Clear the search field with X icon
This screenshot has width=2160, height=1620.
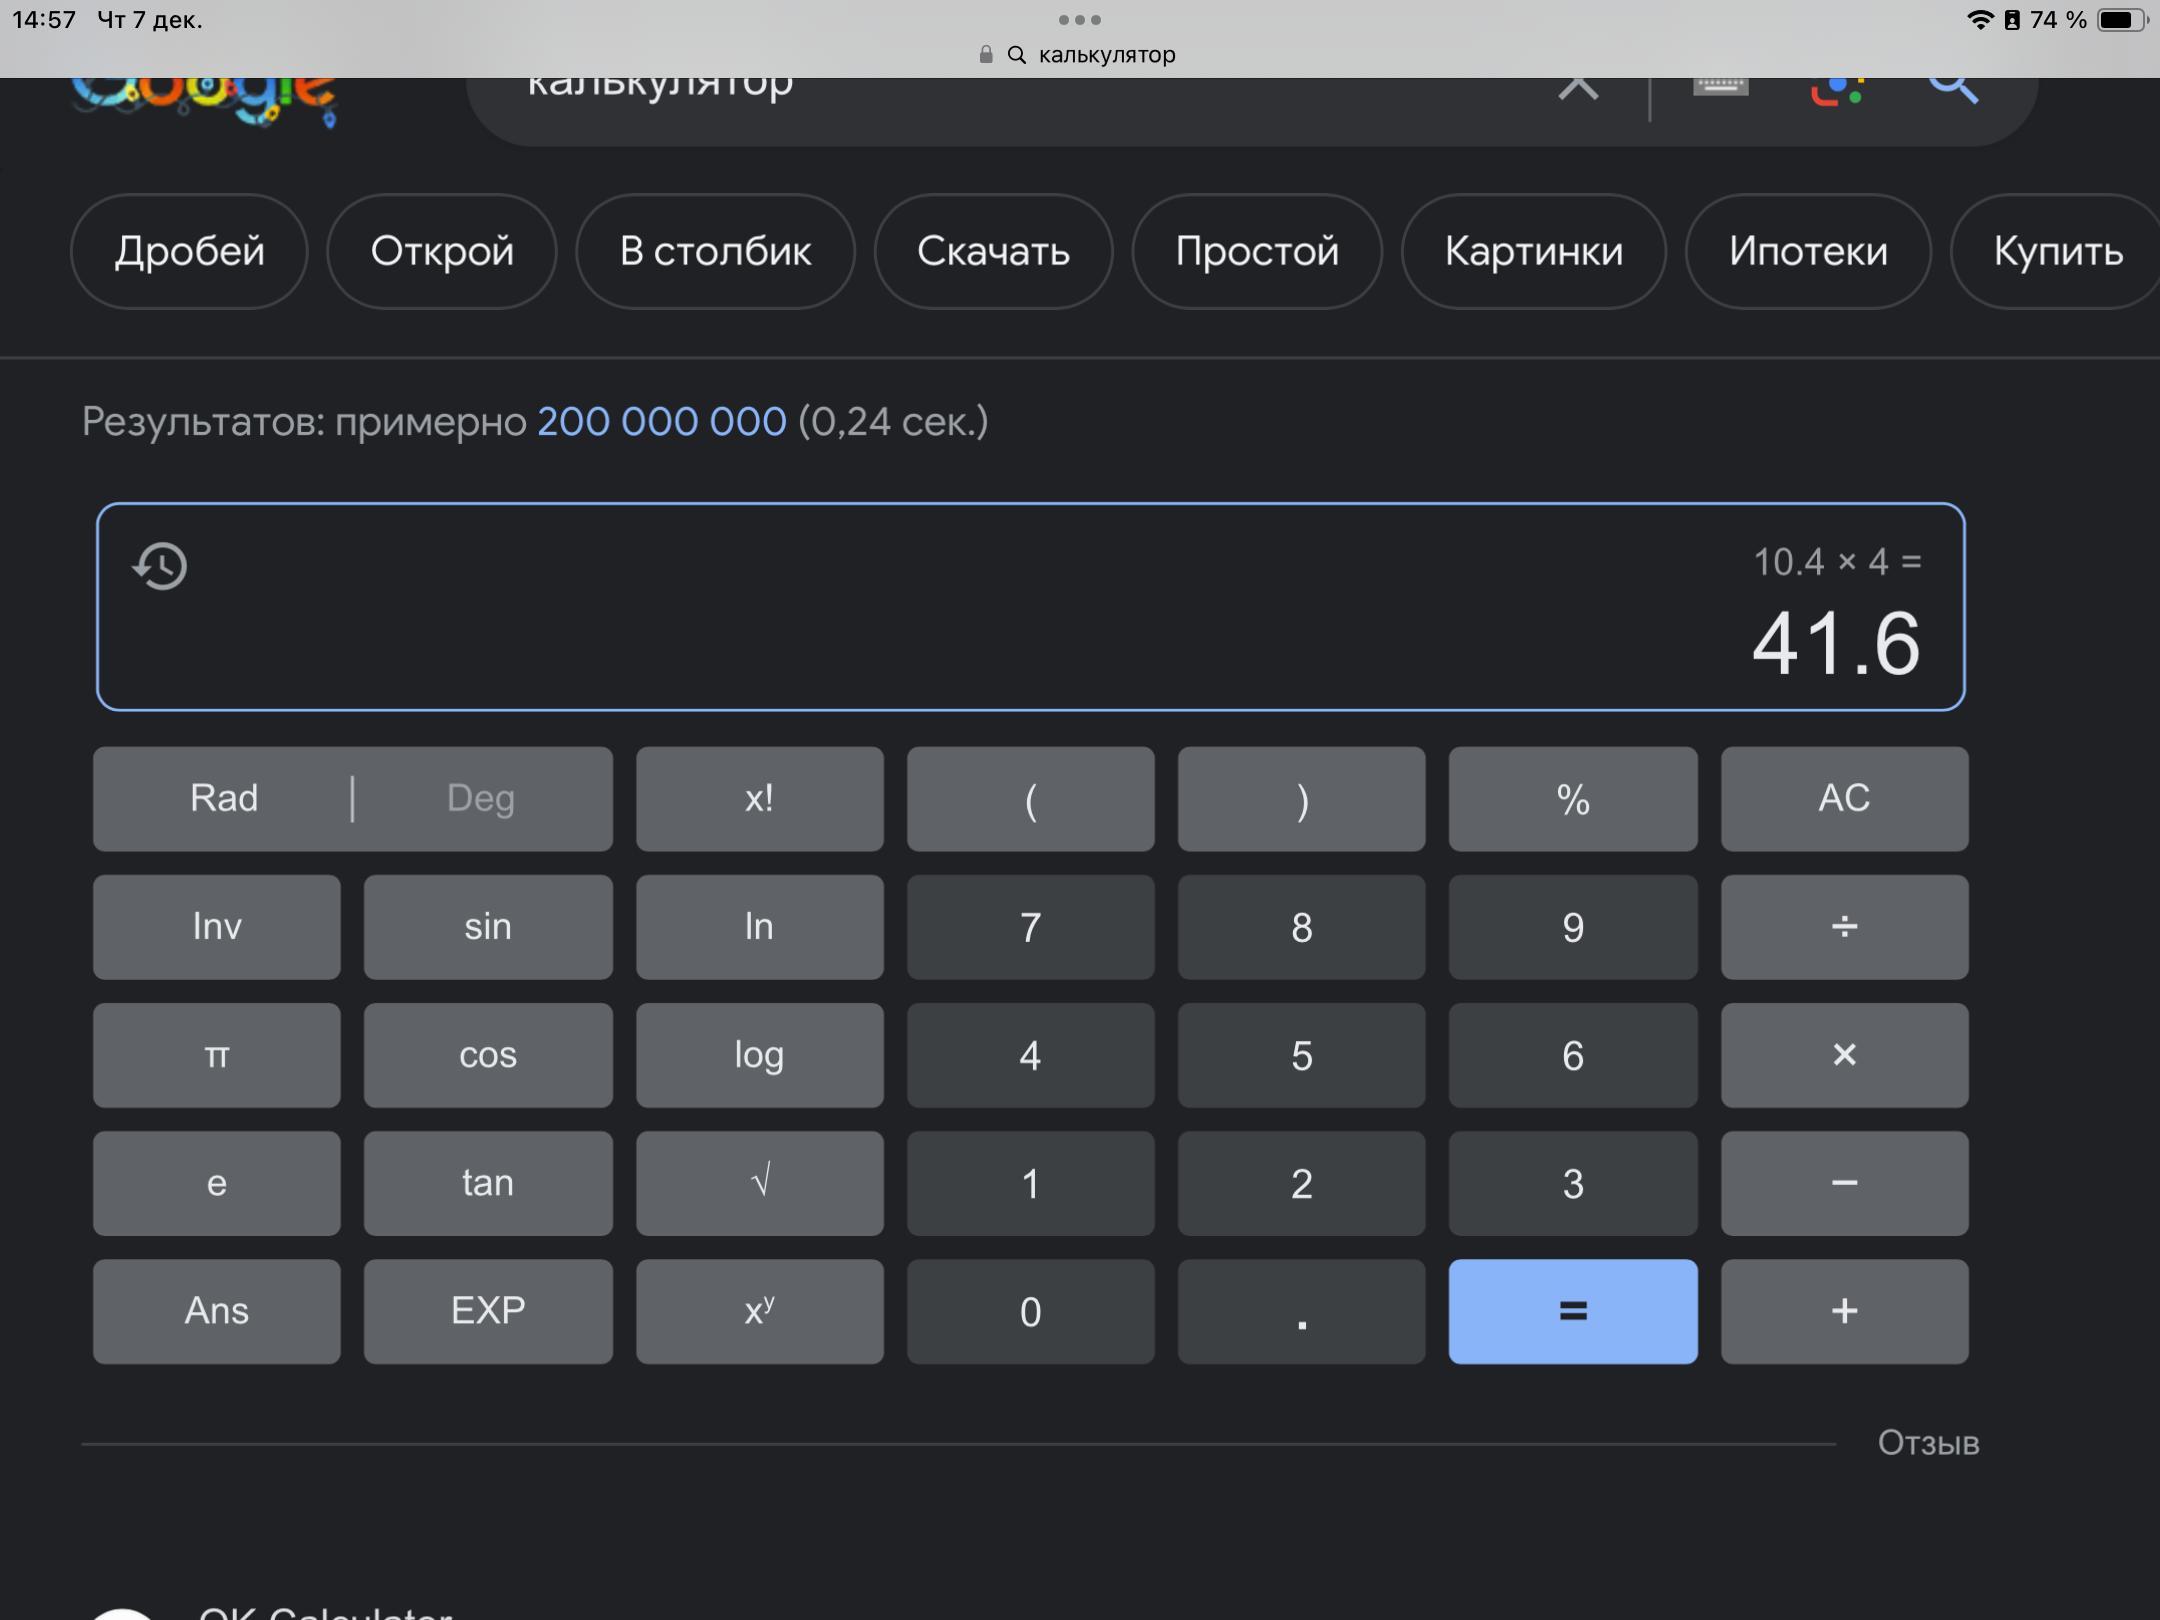click(x=1578, y=88)
